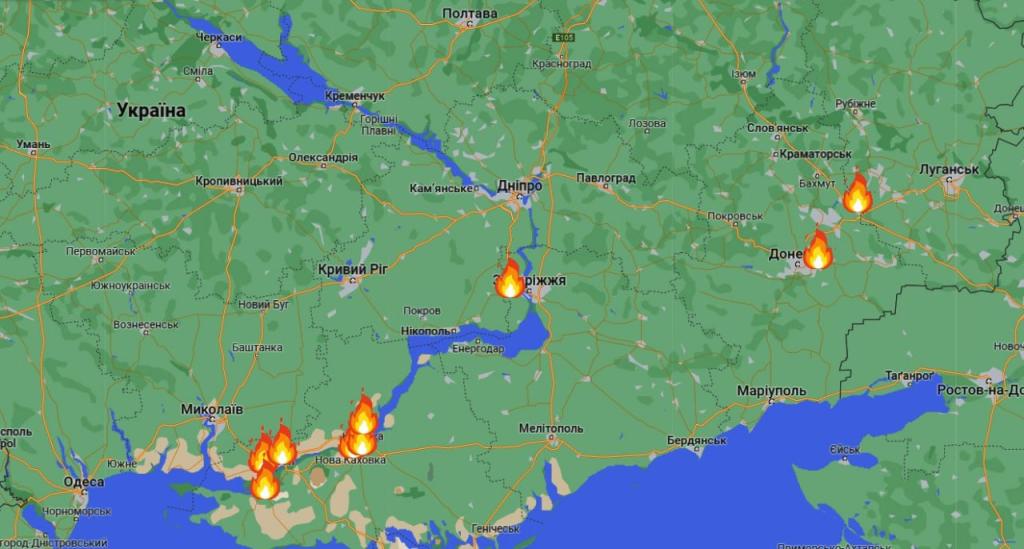The height and width of the screenshot is (549, 1024).
Task: Click the Дніпро city marker dot
Action: tap(520, 196)
